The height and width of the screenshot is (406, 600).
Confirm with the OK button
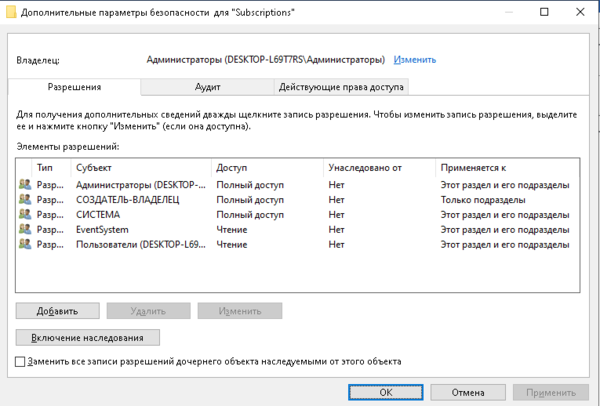pyautogui.click(x=386, y=392)
